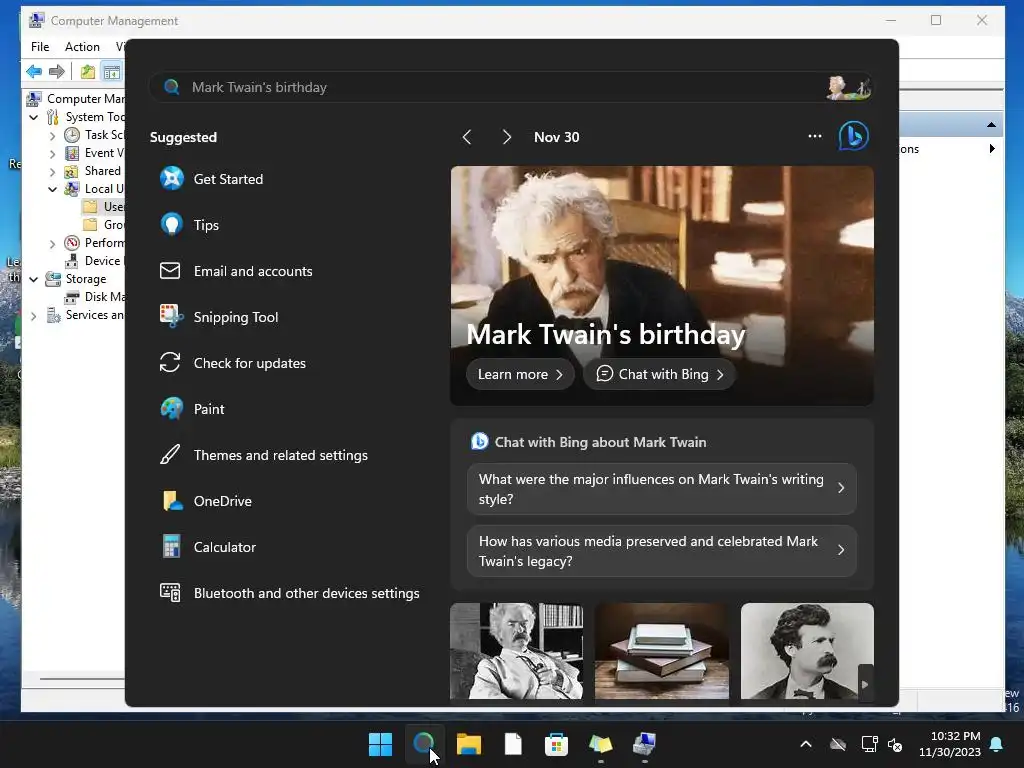The width and height of the screenshot is (1024, 768).
Task: Click Computer Management taskbar icon
Action: pyautogui.click(x=645, y=744)
